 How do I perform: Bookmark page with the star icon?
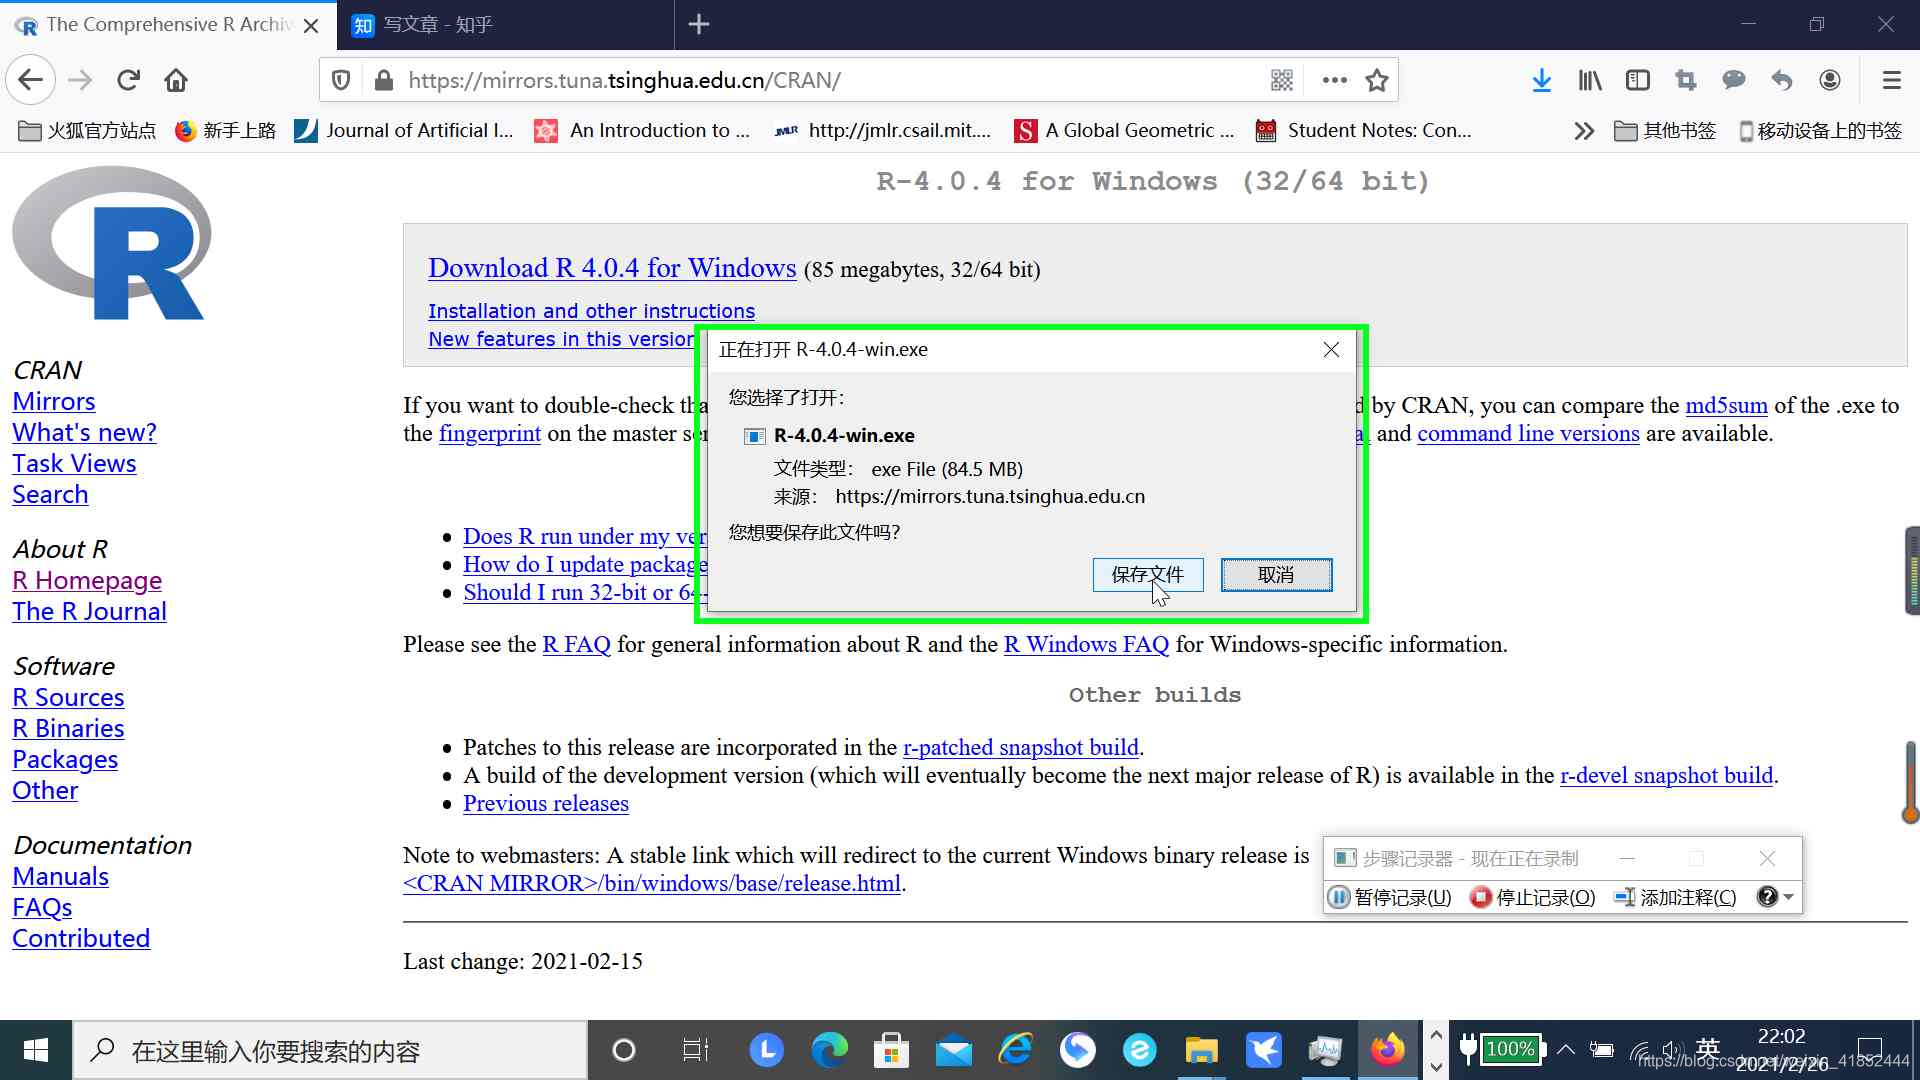(x=1377, y=80)
